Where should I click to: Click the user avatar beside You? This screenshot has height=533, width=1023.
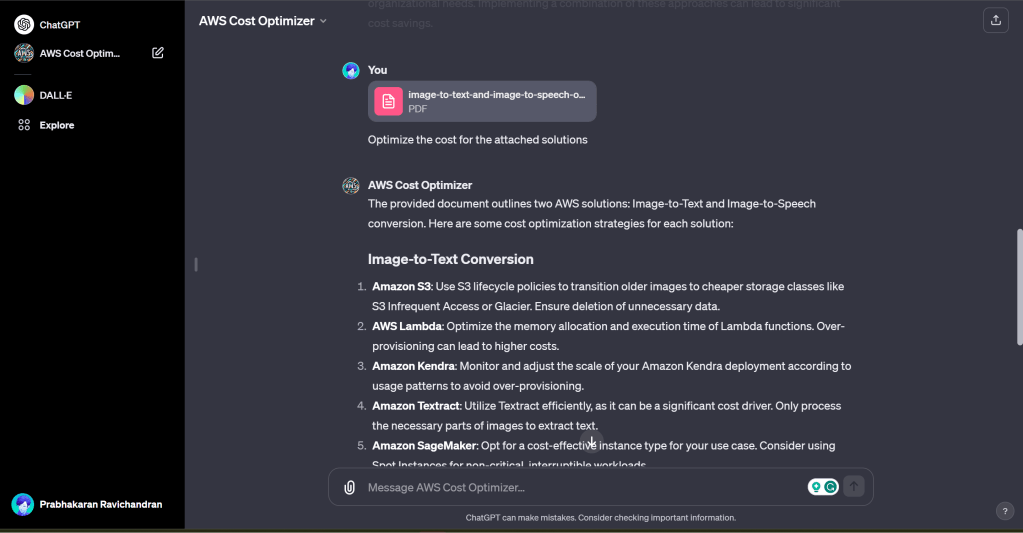351,70
